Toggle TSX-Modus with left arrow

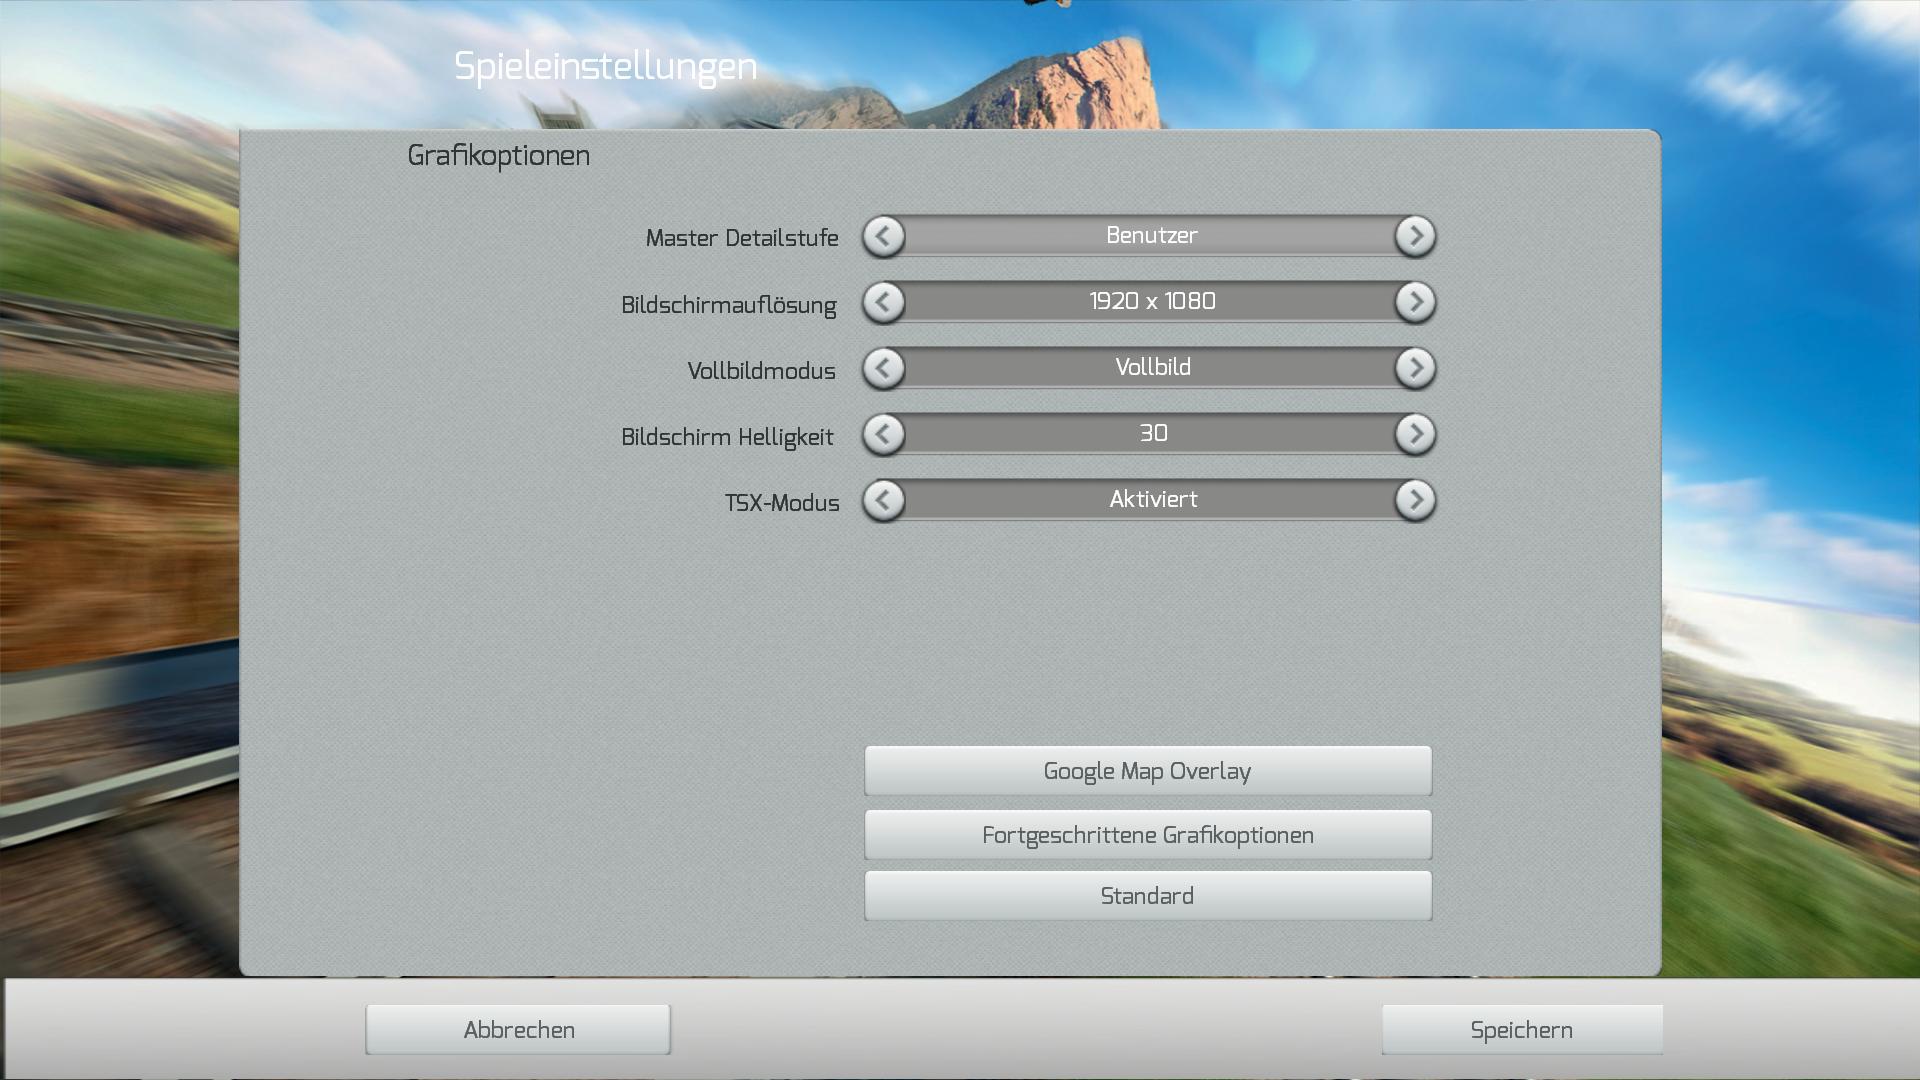(x=884, y=501)
